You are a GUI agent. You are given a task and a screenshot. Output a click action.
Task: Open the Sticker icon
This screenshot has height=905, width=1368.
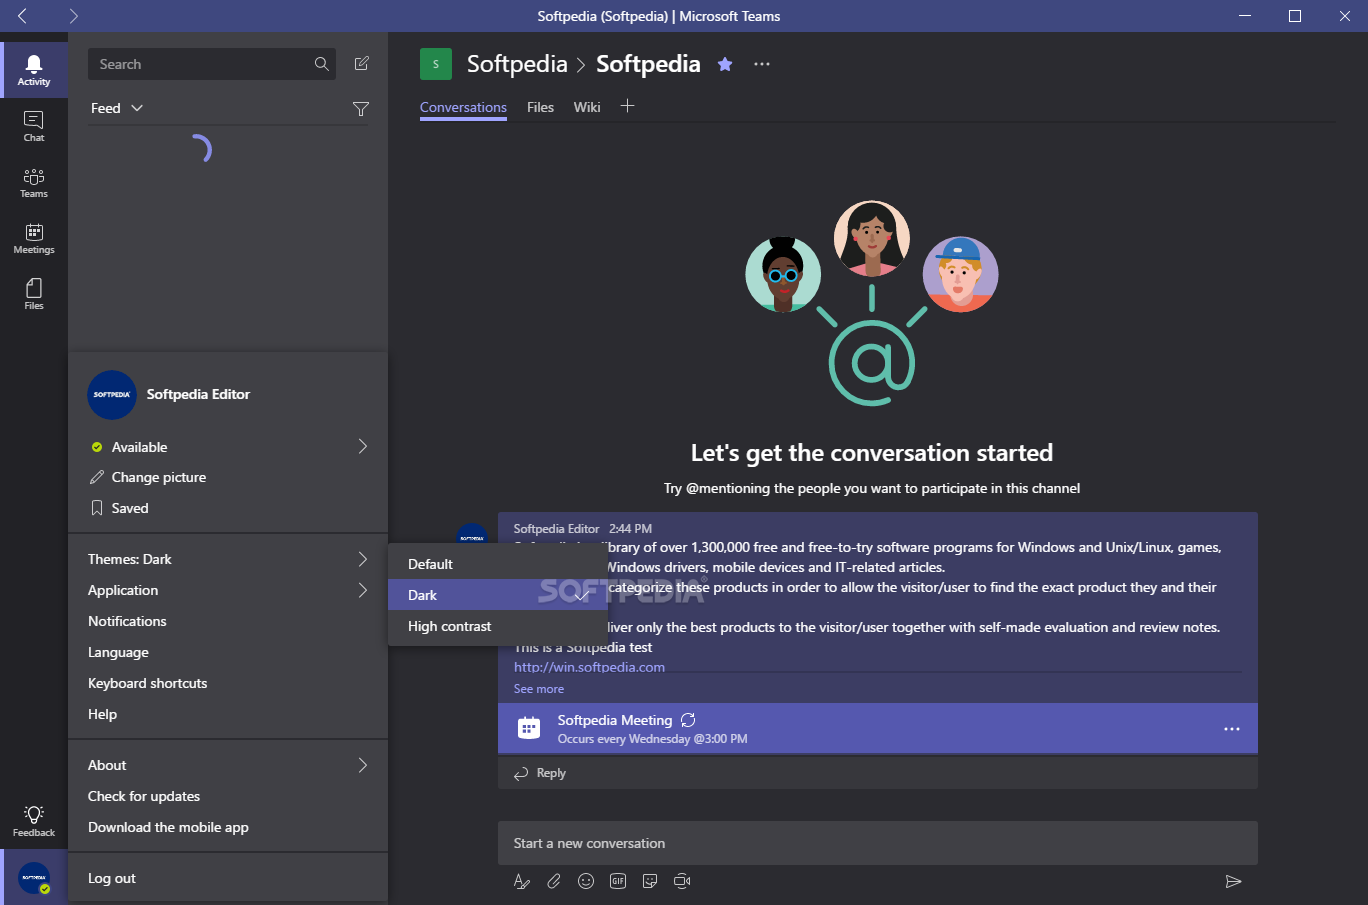tap(650, 881)
